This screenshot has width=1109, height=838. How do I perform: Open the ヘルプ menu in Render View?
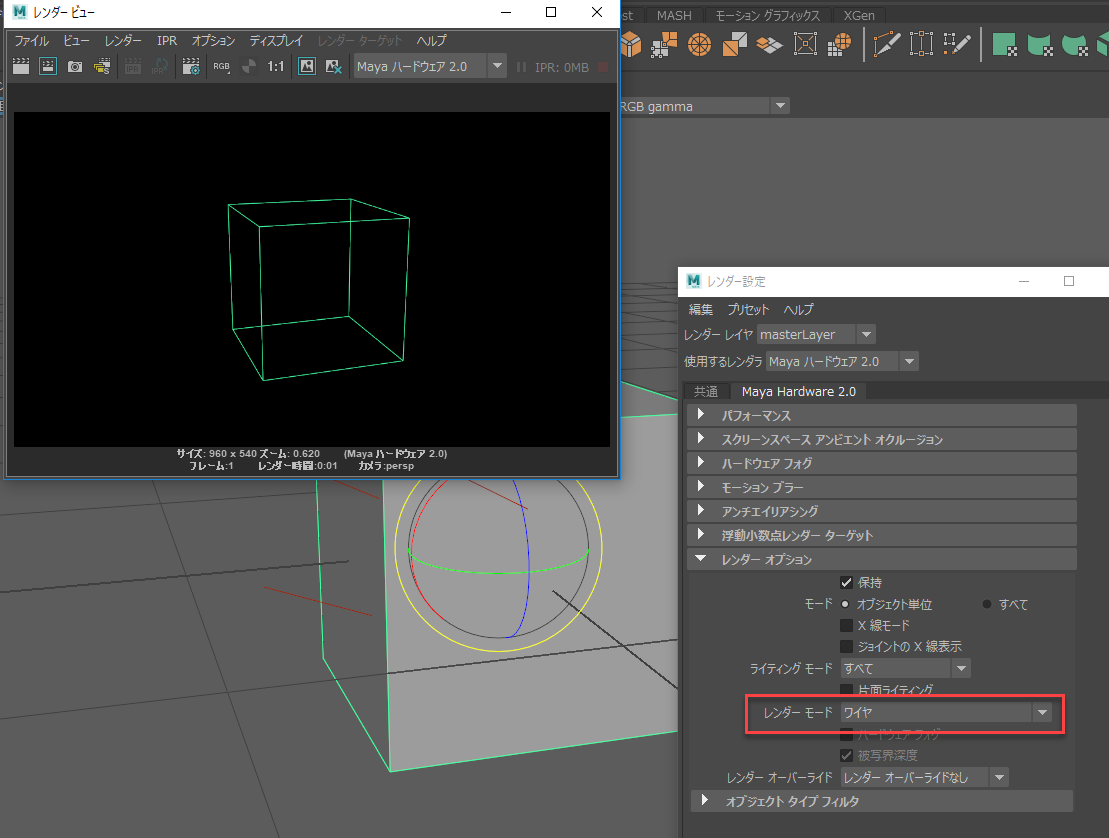[x=431, y=41]
